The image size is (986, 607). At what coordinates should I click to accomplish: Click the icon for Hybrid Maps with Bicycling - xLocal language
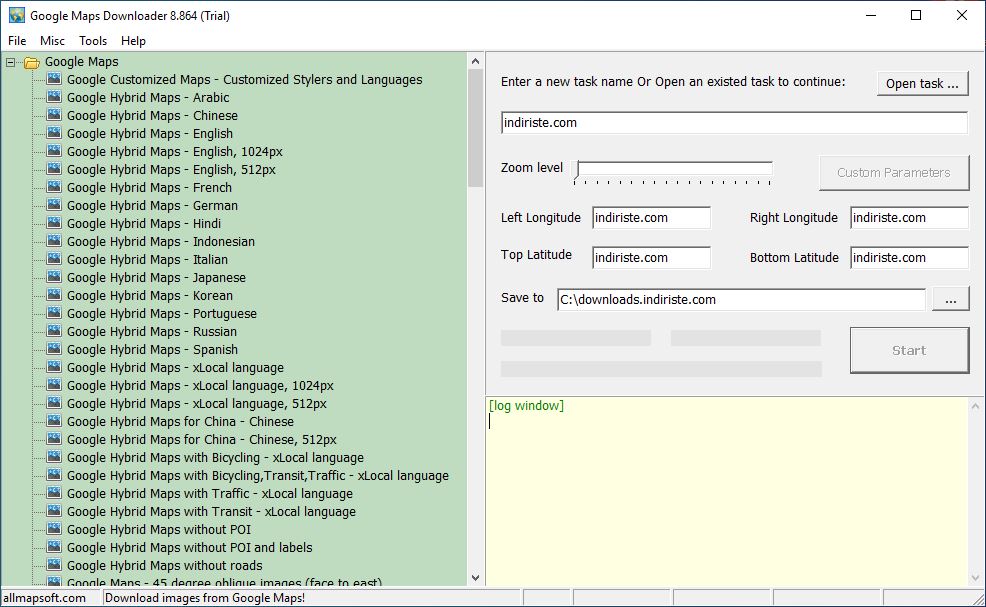point(54,457)
